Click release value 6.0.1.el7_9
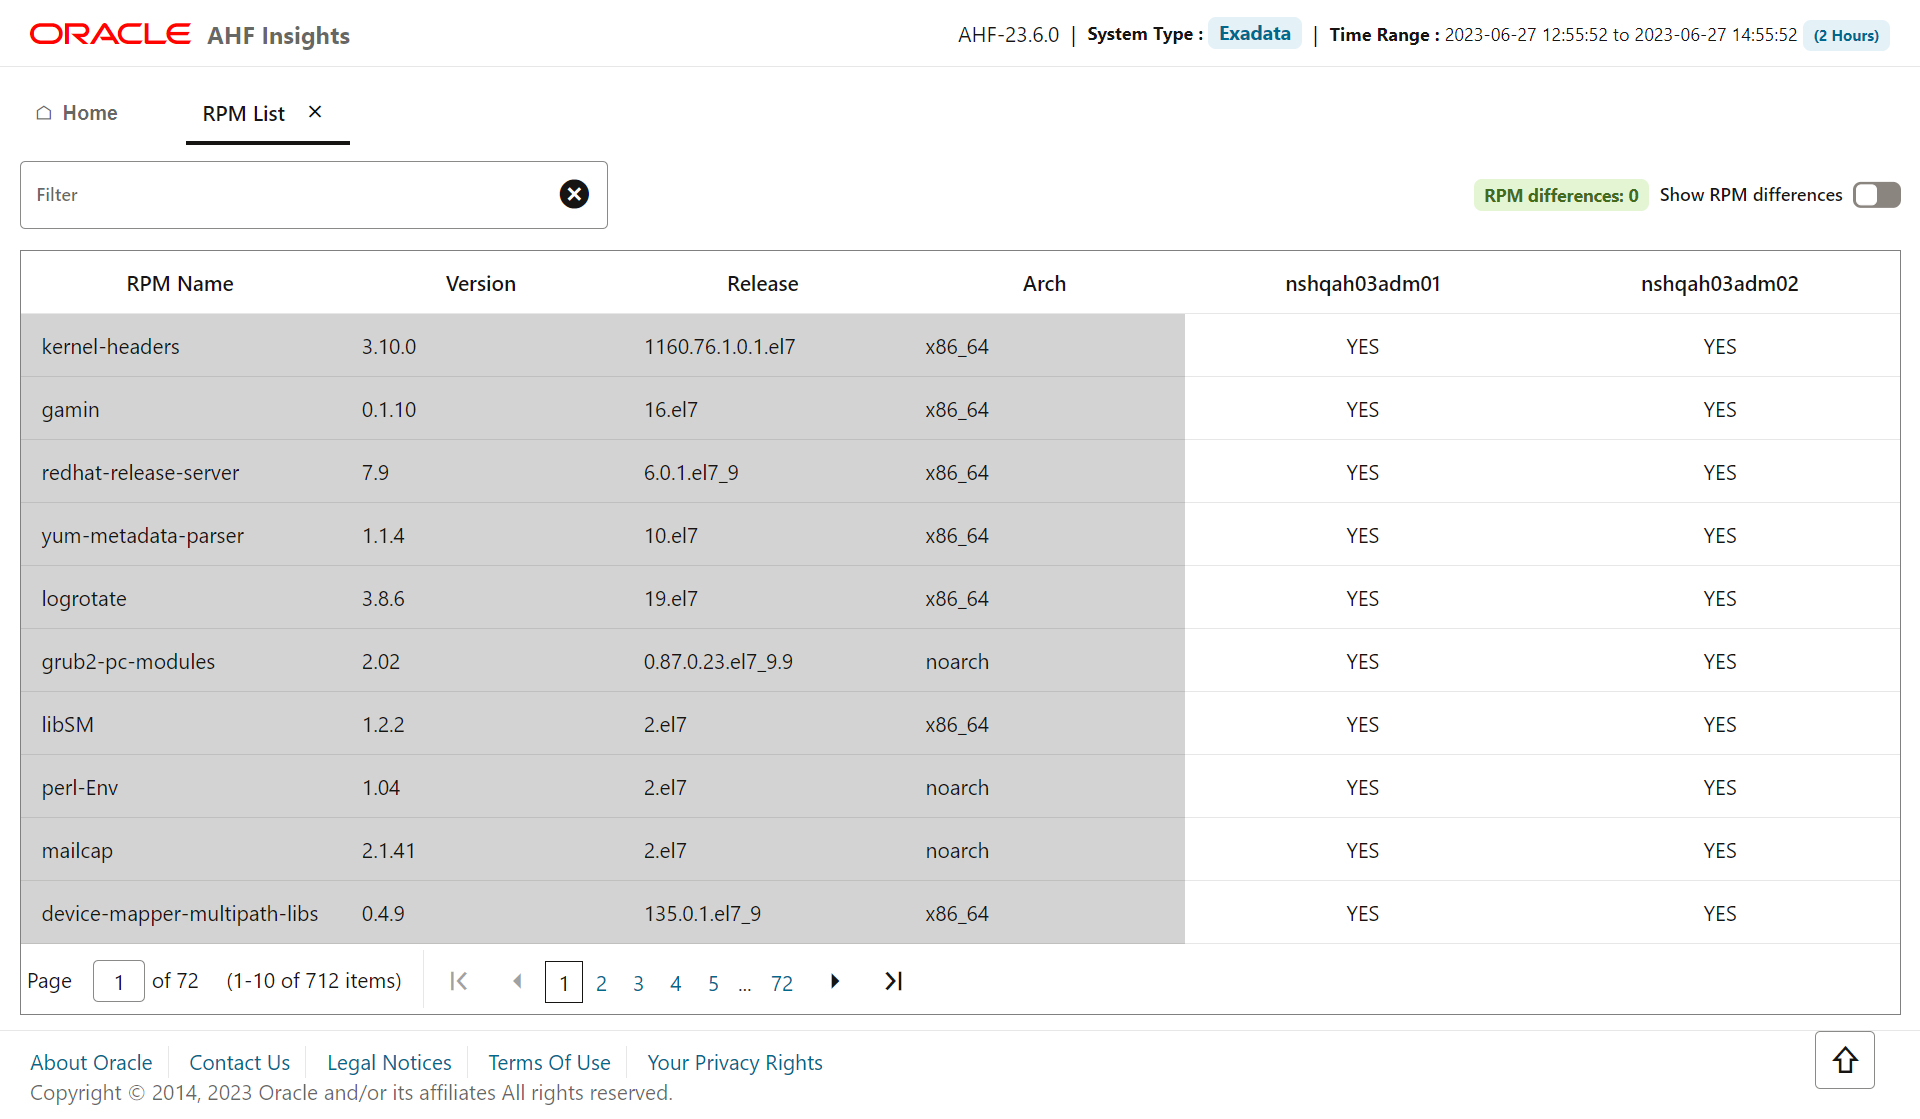The image size is (1920, 1119). [691, 472]
